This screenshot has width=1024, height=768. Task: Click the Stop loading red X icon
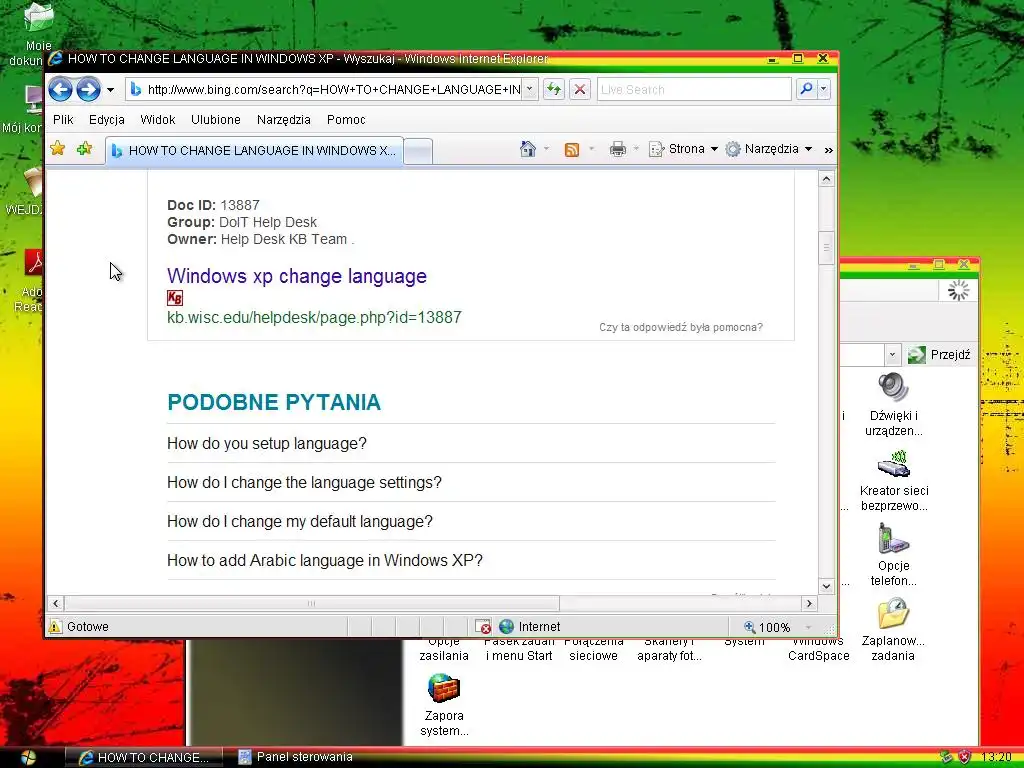(579, 89)
